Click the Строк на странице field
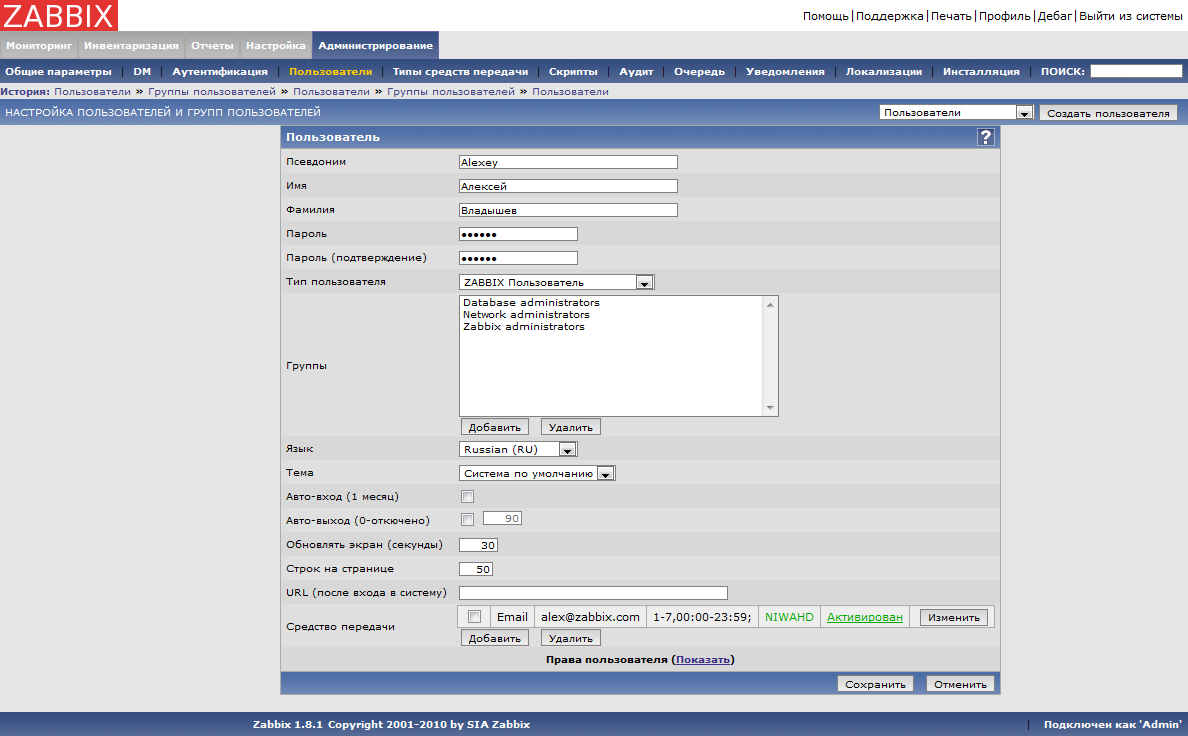This screenshot has height=736, width=1188. 476,569
